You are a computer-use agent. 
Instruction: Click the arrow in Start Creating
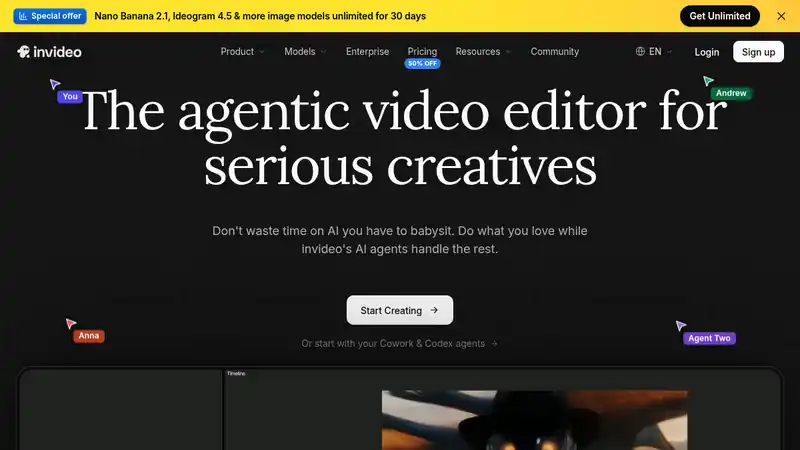pyautogui.click(x=434, y=310)
